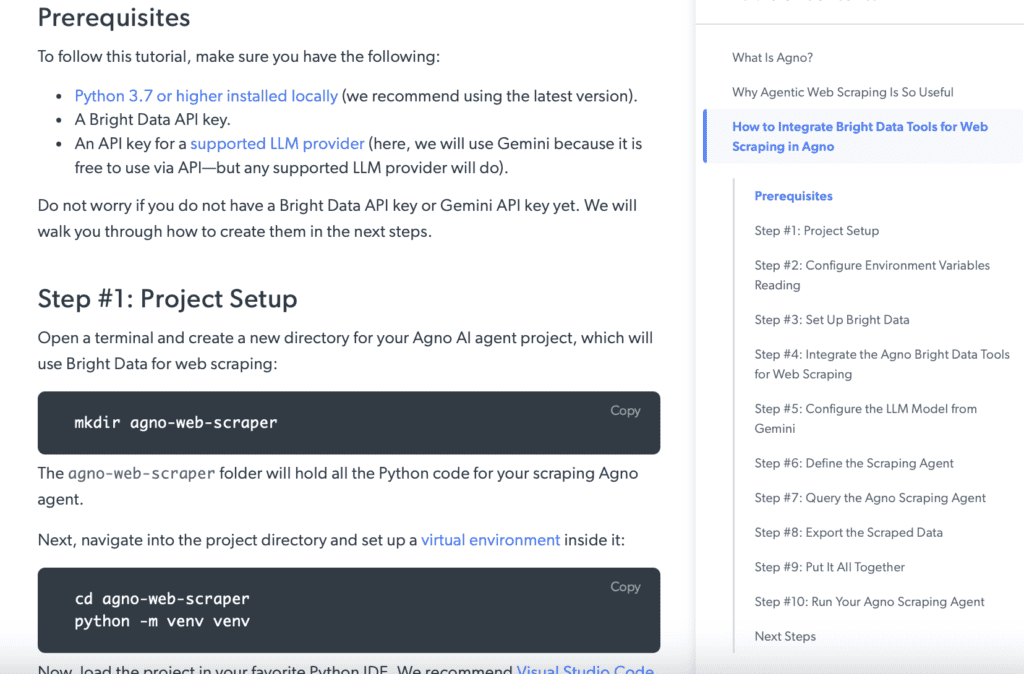1024x674 pixels.
Task: Select How to Integrate Bright Data Tools
Action: pyautogui.click(x=859, y=136)
